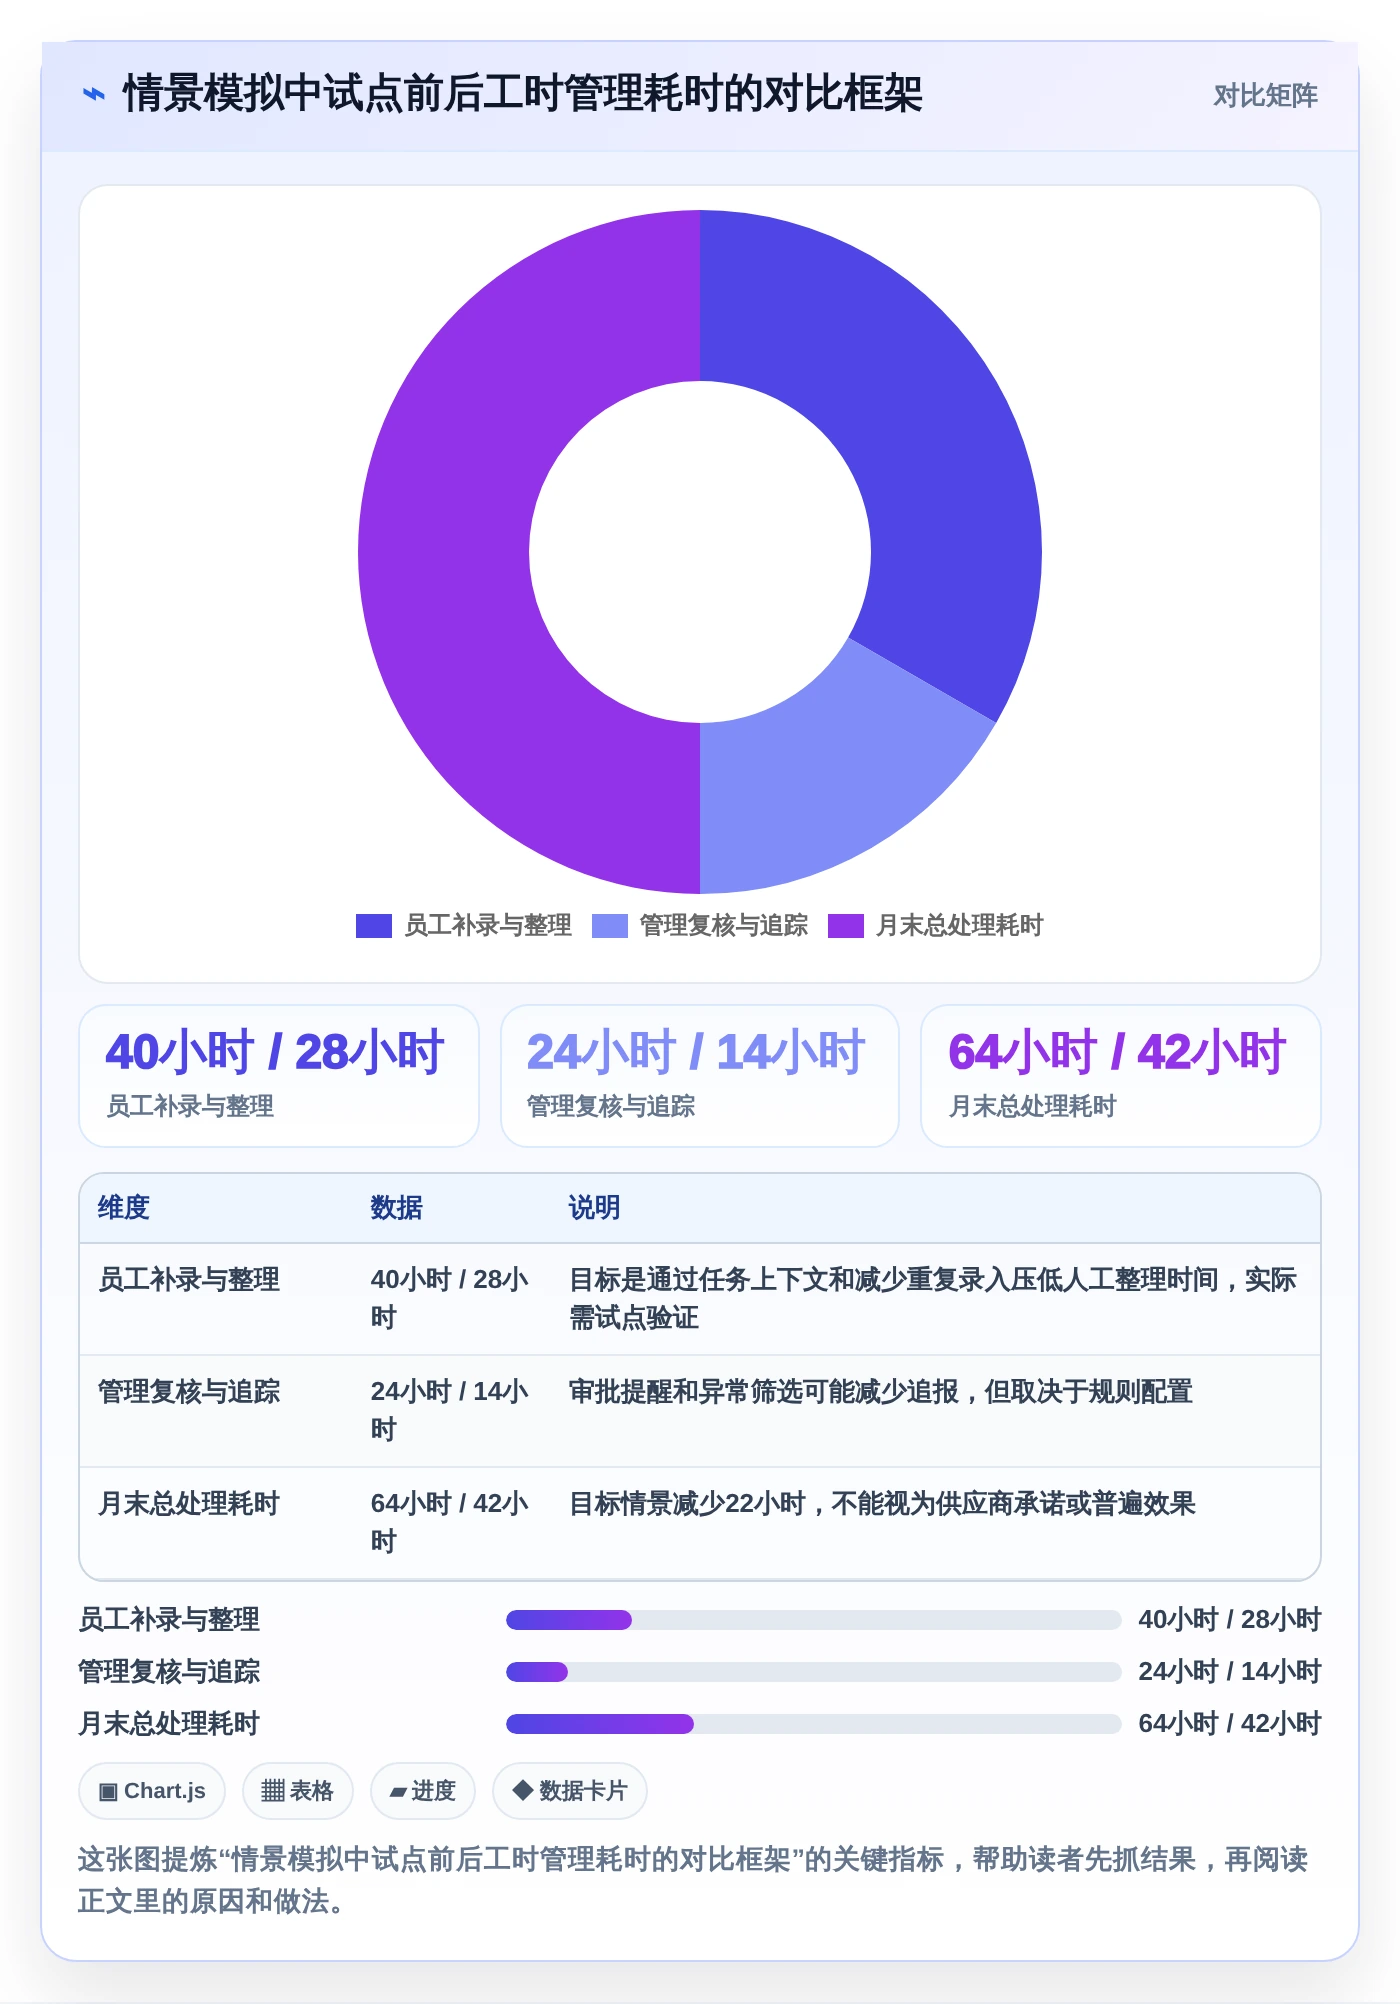Screen dimensions: 1400x2004
Task: Select the 24小时 / 14小时 data card
Action: tap(700, 1076)
